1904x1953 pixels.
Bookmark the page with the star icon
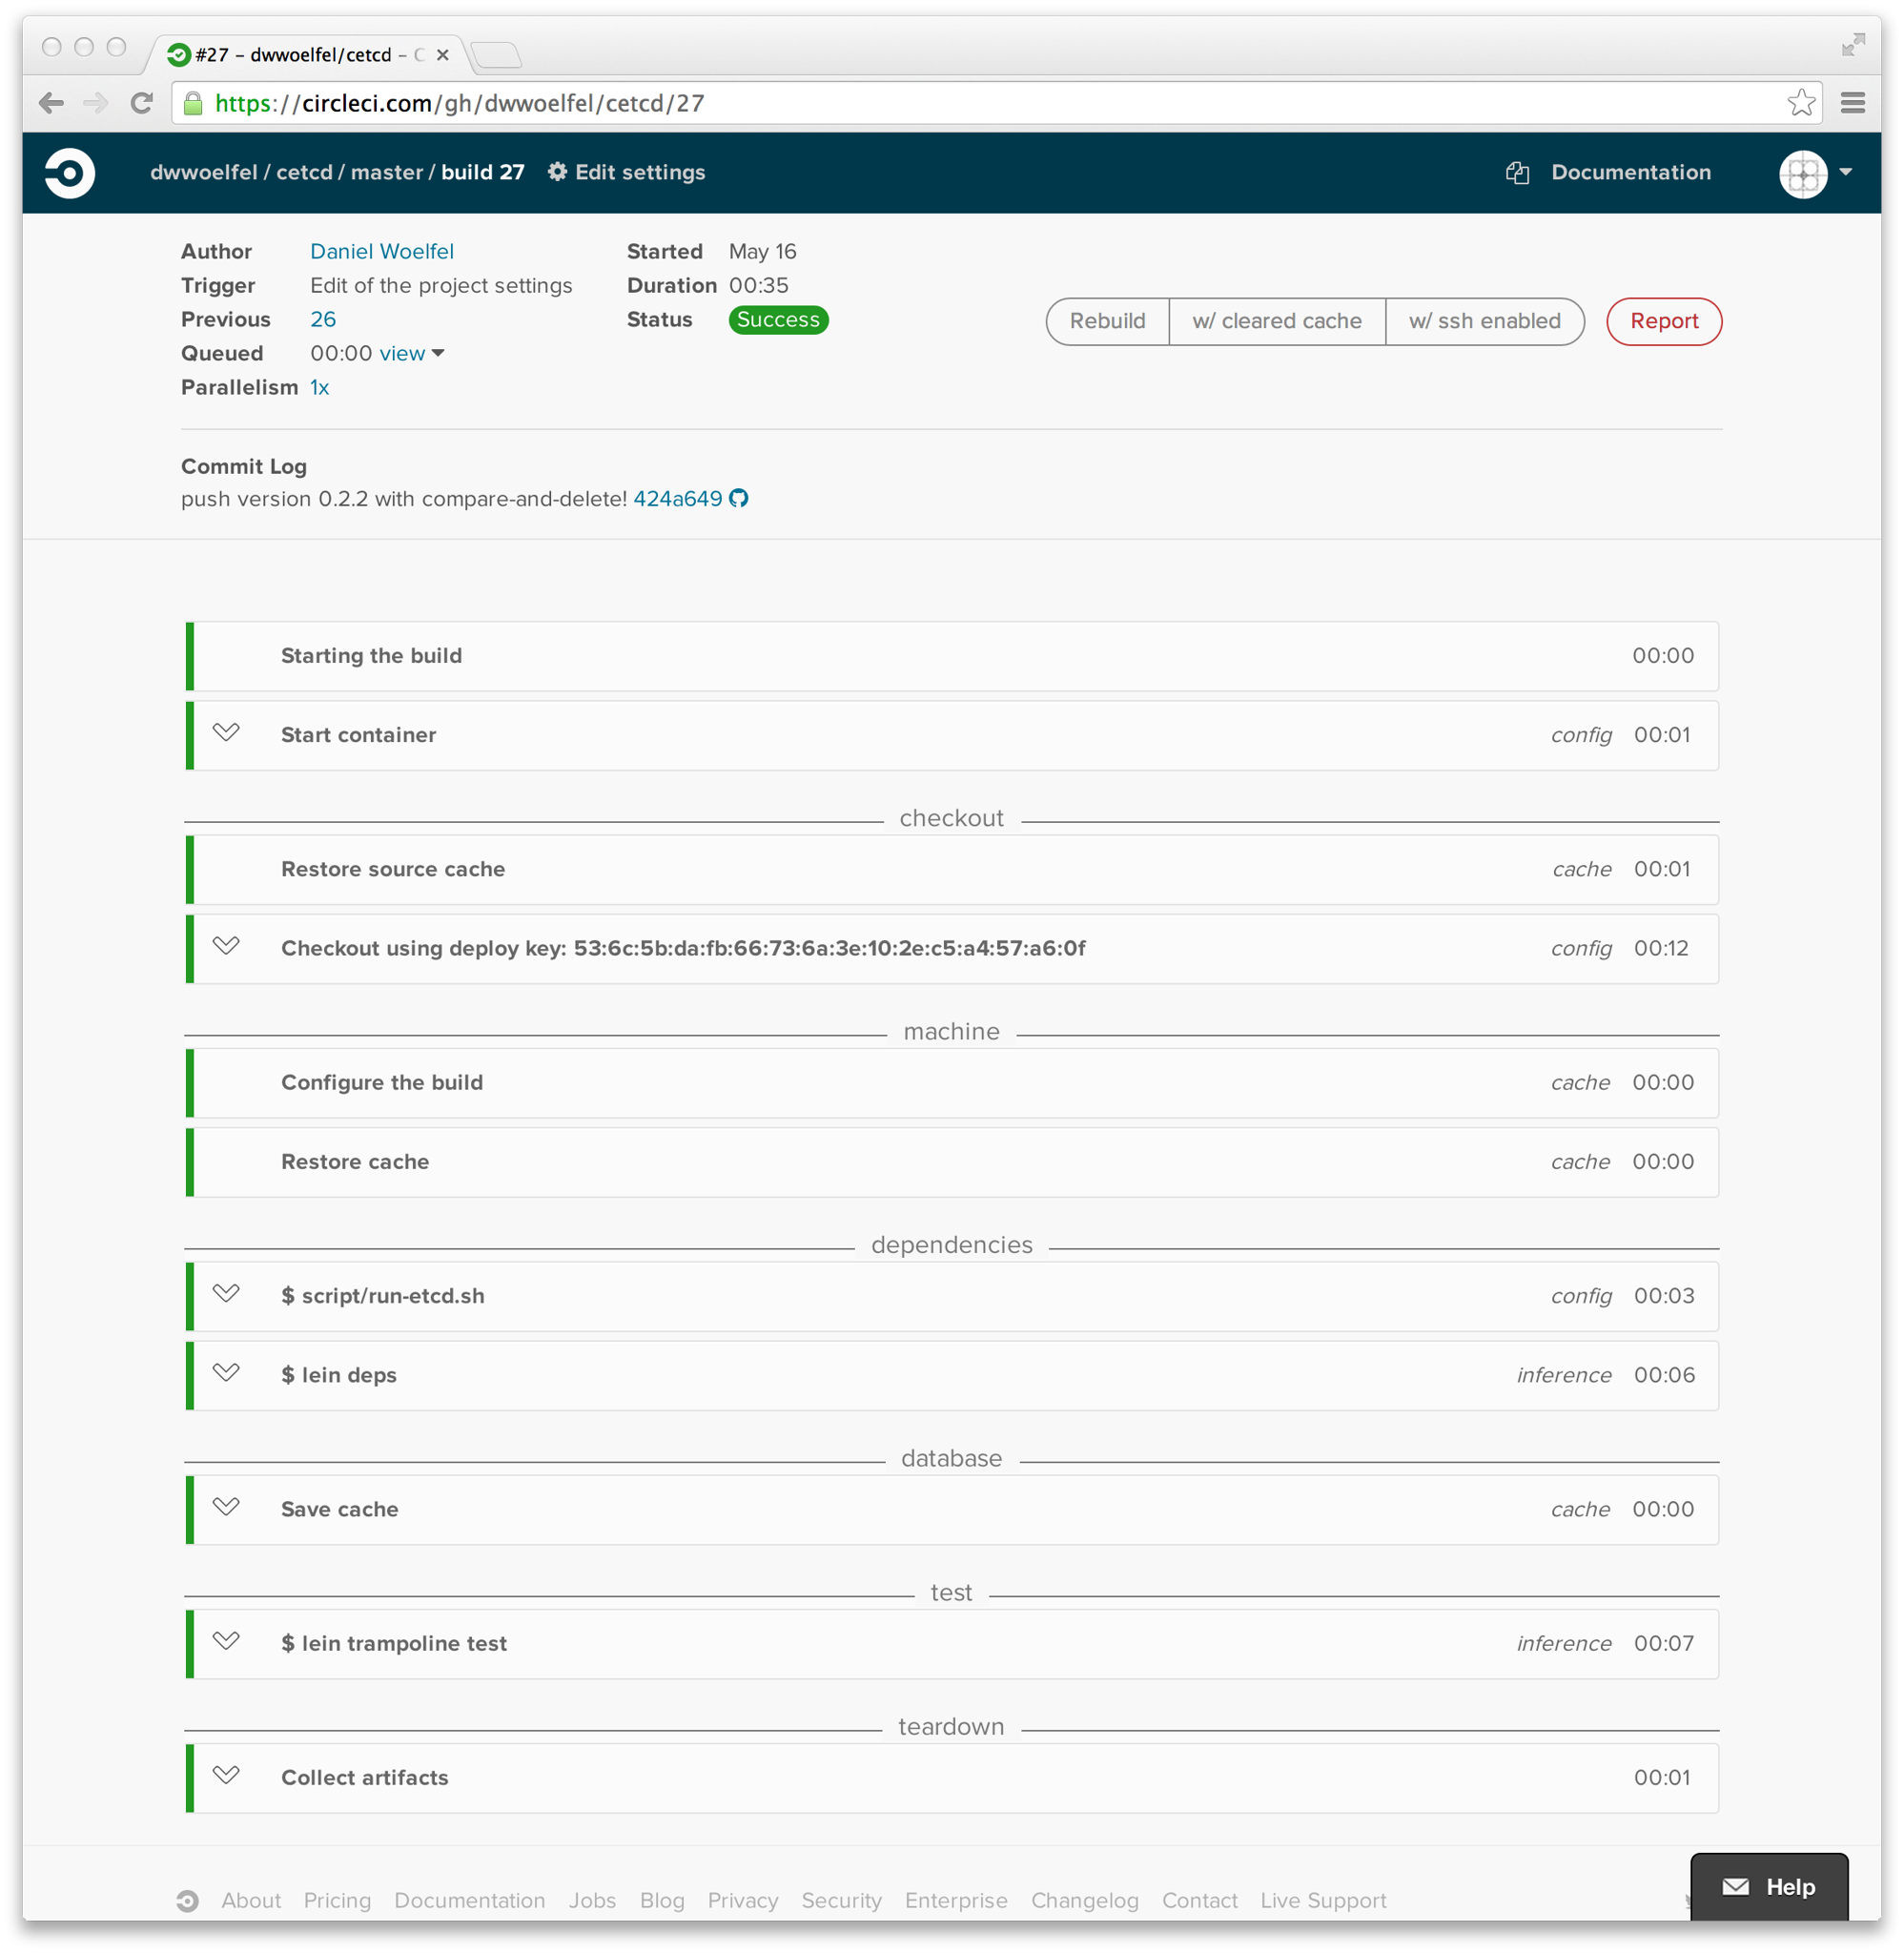[1800, 102]
